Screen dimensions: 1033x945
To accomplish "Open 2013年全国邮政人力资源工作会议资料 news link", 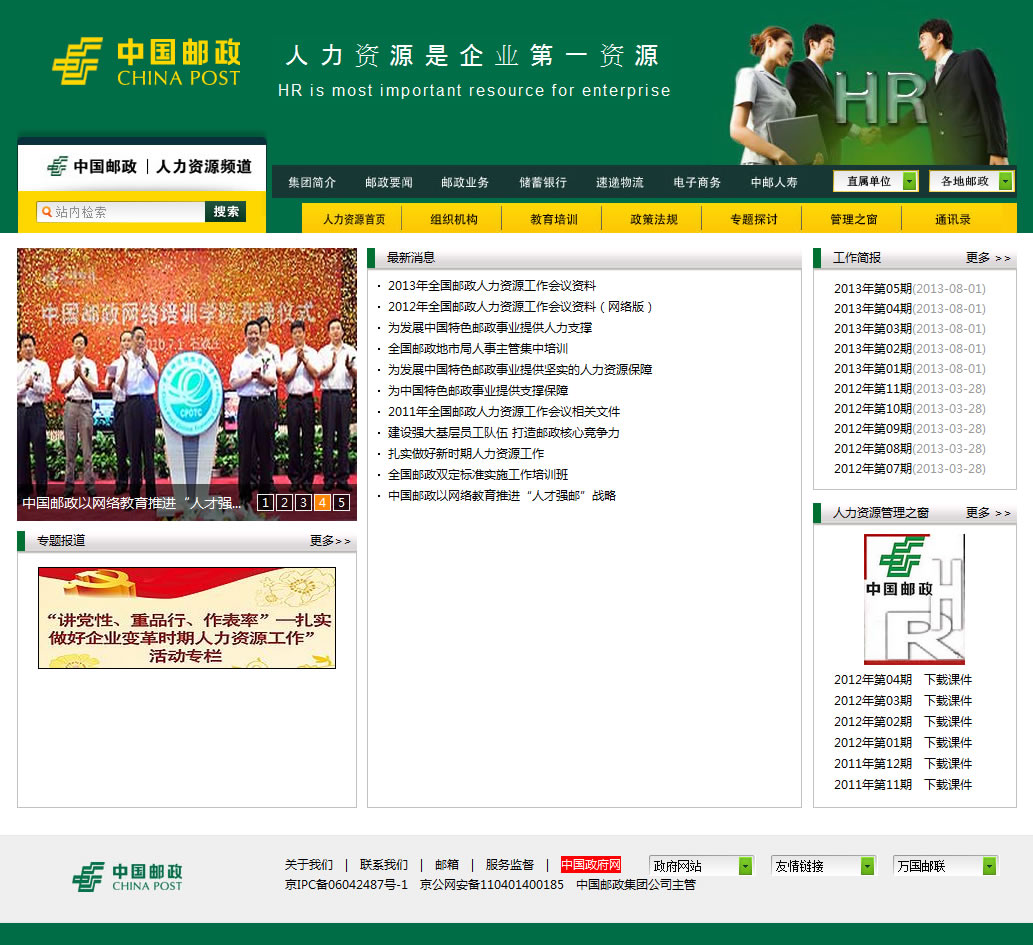I will click(x=491, y=285).
